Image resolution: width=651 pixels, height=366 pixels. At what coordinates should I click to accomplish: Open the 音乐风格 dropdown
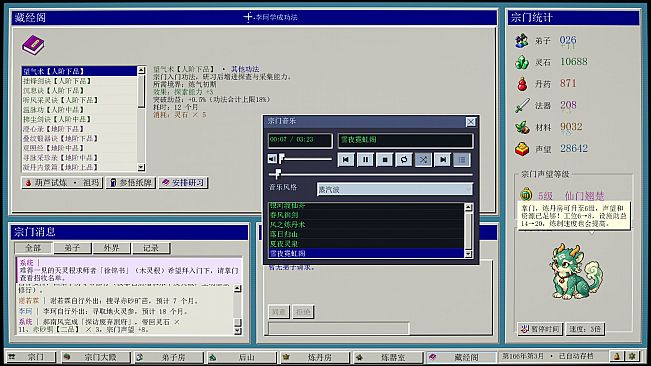pos(394,190)
